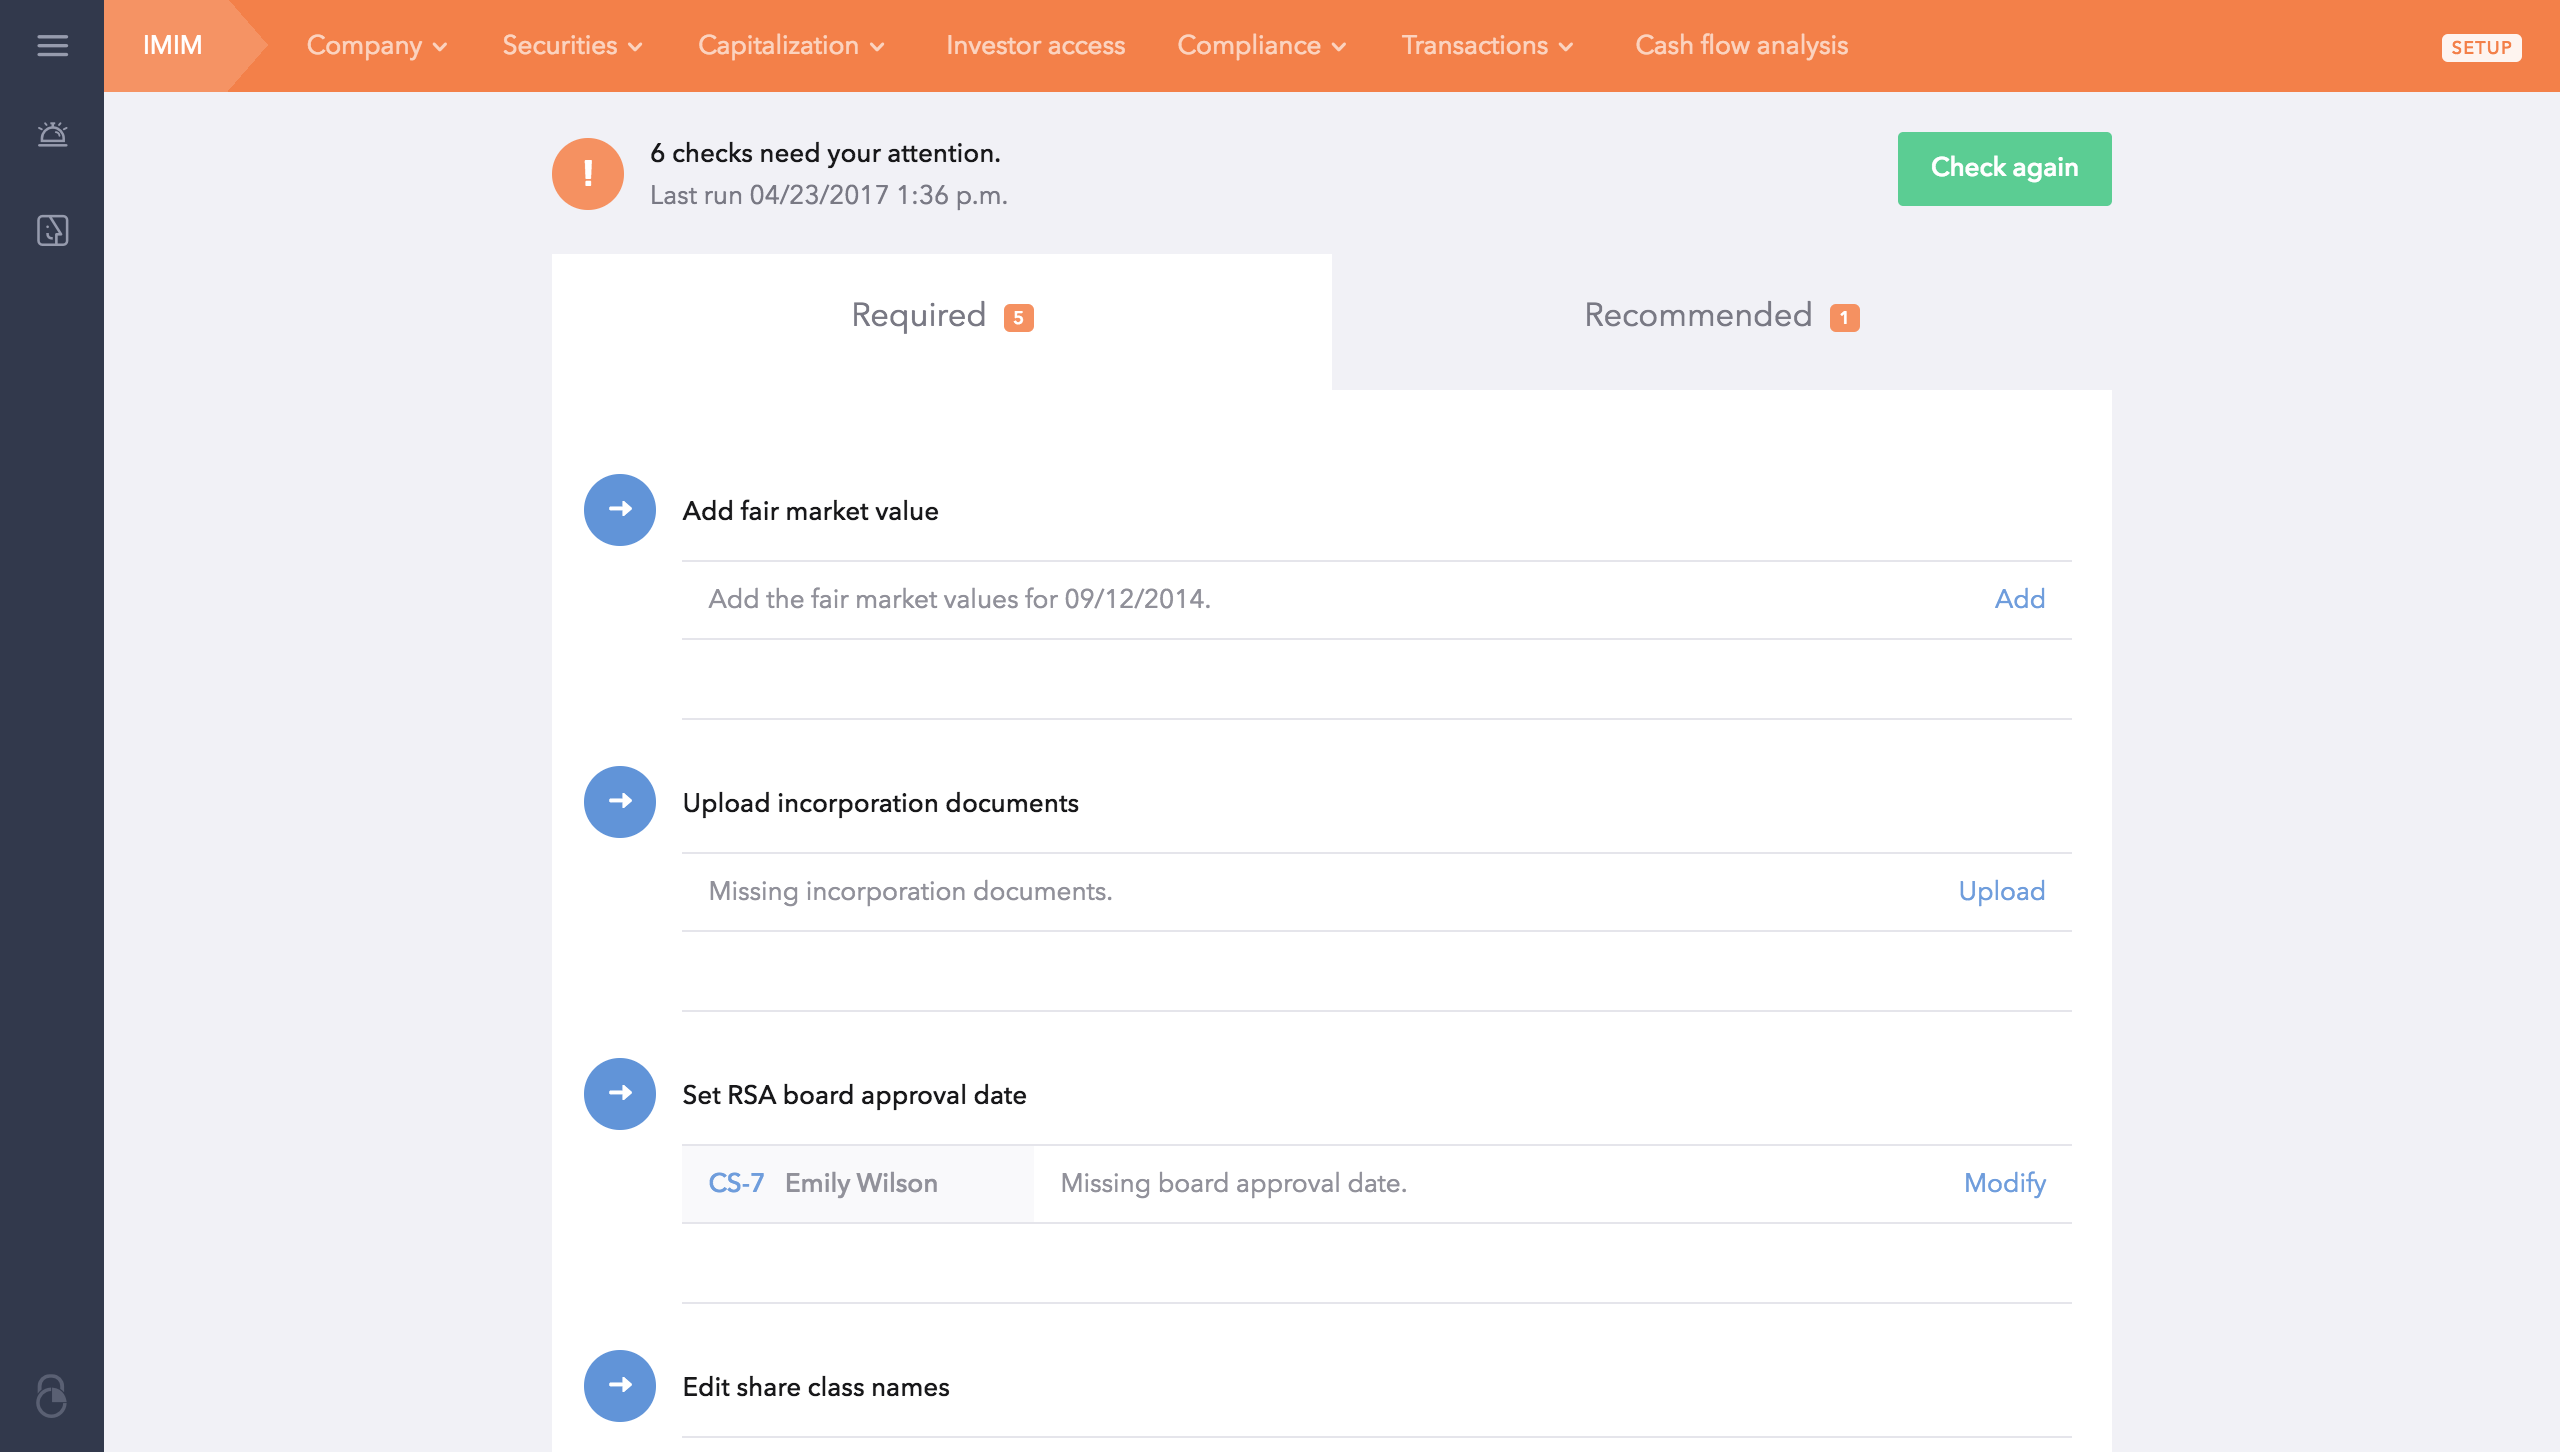The image size is (2560, 1452).
Task: Click the alarm alerts sidebar icon
Action: (52, 134)
